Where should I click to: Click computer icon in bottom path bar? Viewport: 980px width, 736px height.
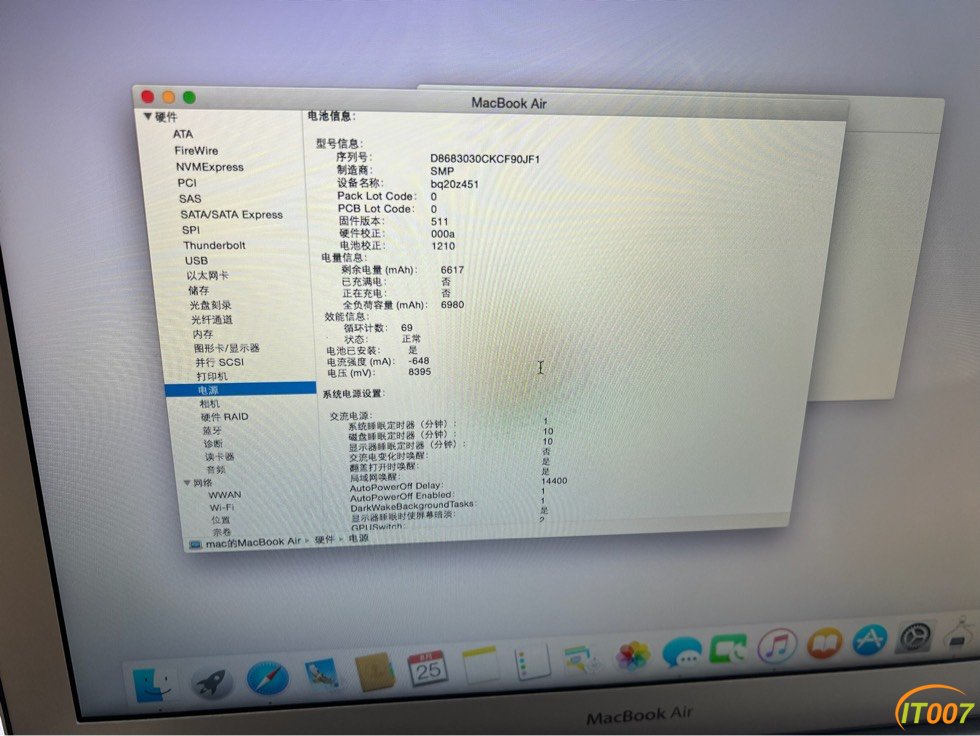196,545
